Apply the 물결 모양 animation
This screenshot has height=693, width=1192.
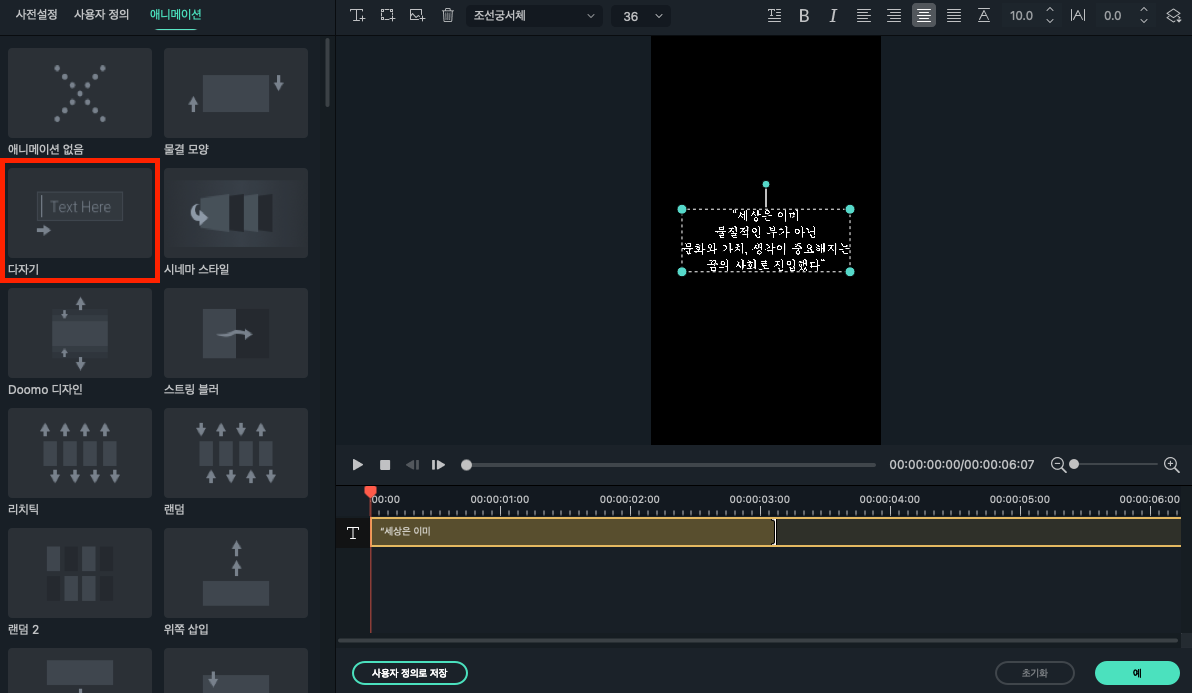(x=236, y=93)
